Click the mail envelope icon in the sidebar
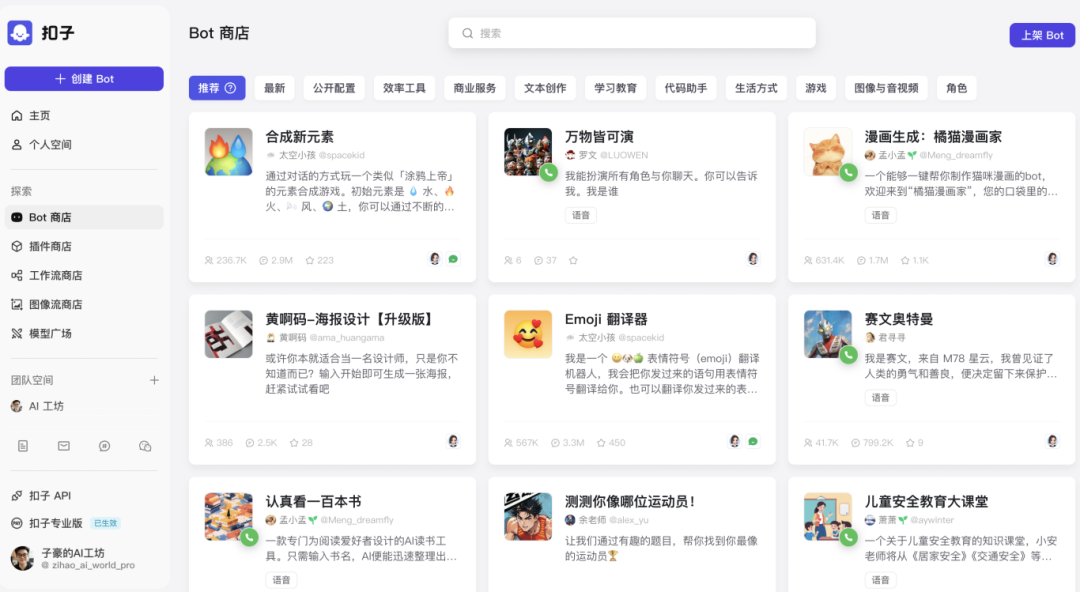 coord(64,446)
